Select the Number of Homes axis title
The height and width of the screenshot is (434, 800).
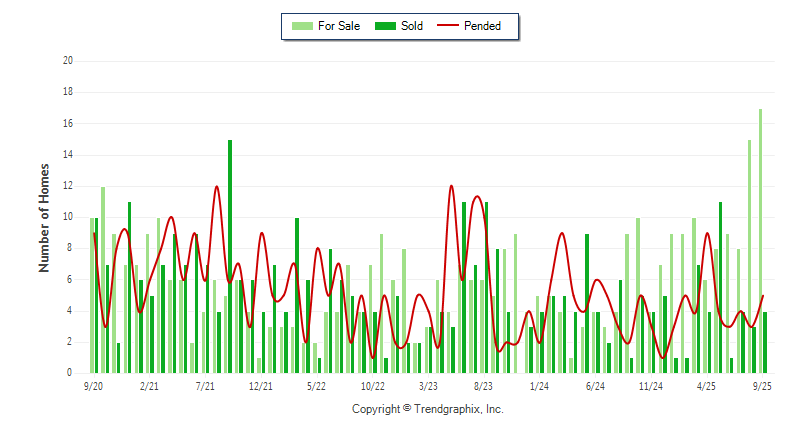pyautogui.click(x=45, y=217)
